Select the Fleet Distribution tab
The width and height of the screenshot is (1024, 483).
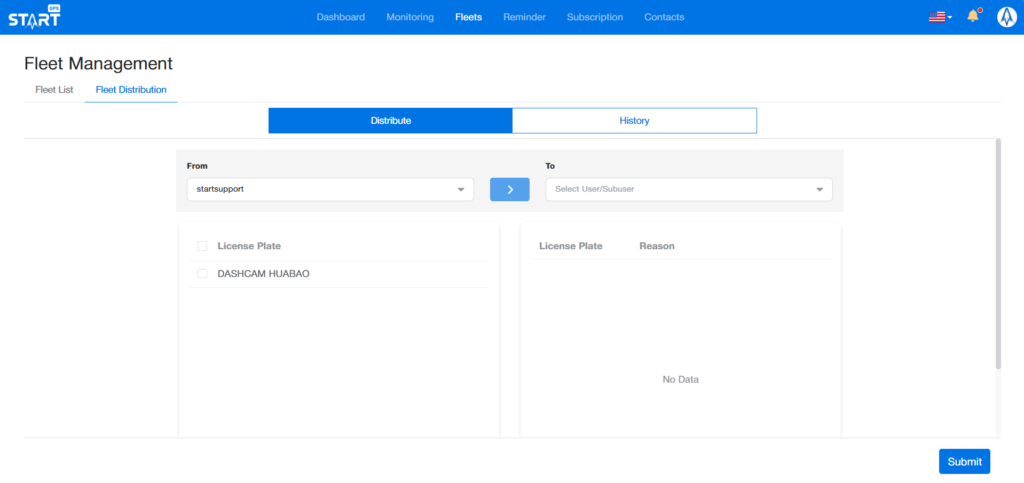(x=131, y=90)
